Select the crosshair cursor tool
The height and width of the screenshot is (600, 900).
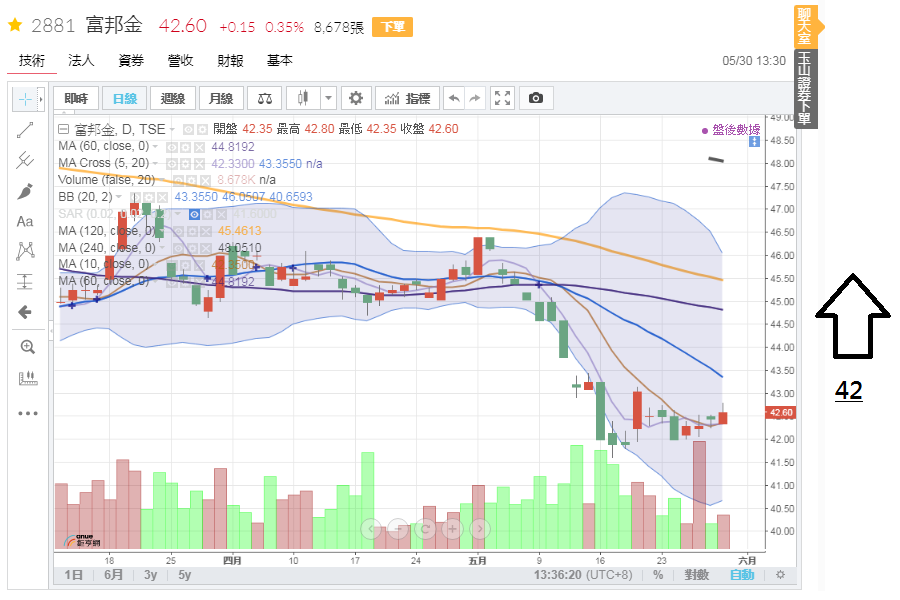[x=25, y=99]
